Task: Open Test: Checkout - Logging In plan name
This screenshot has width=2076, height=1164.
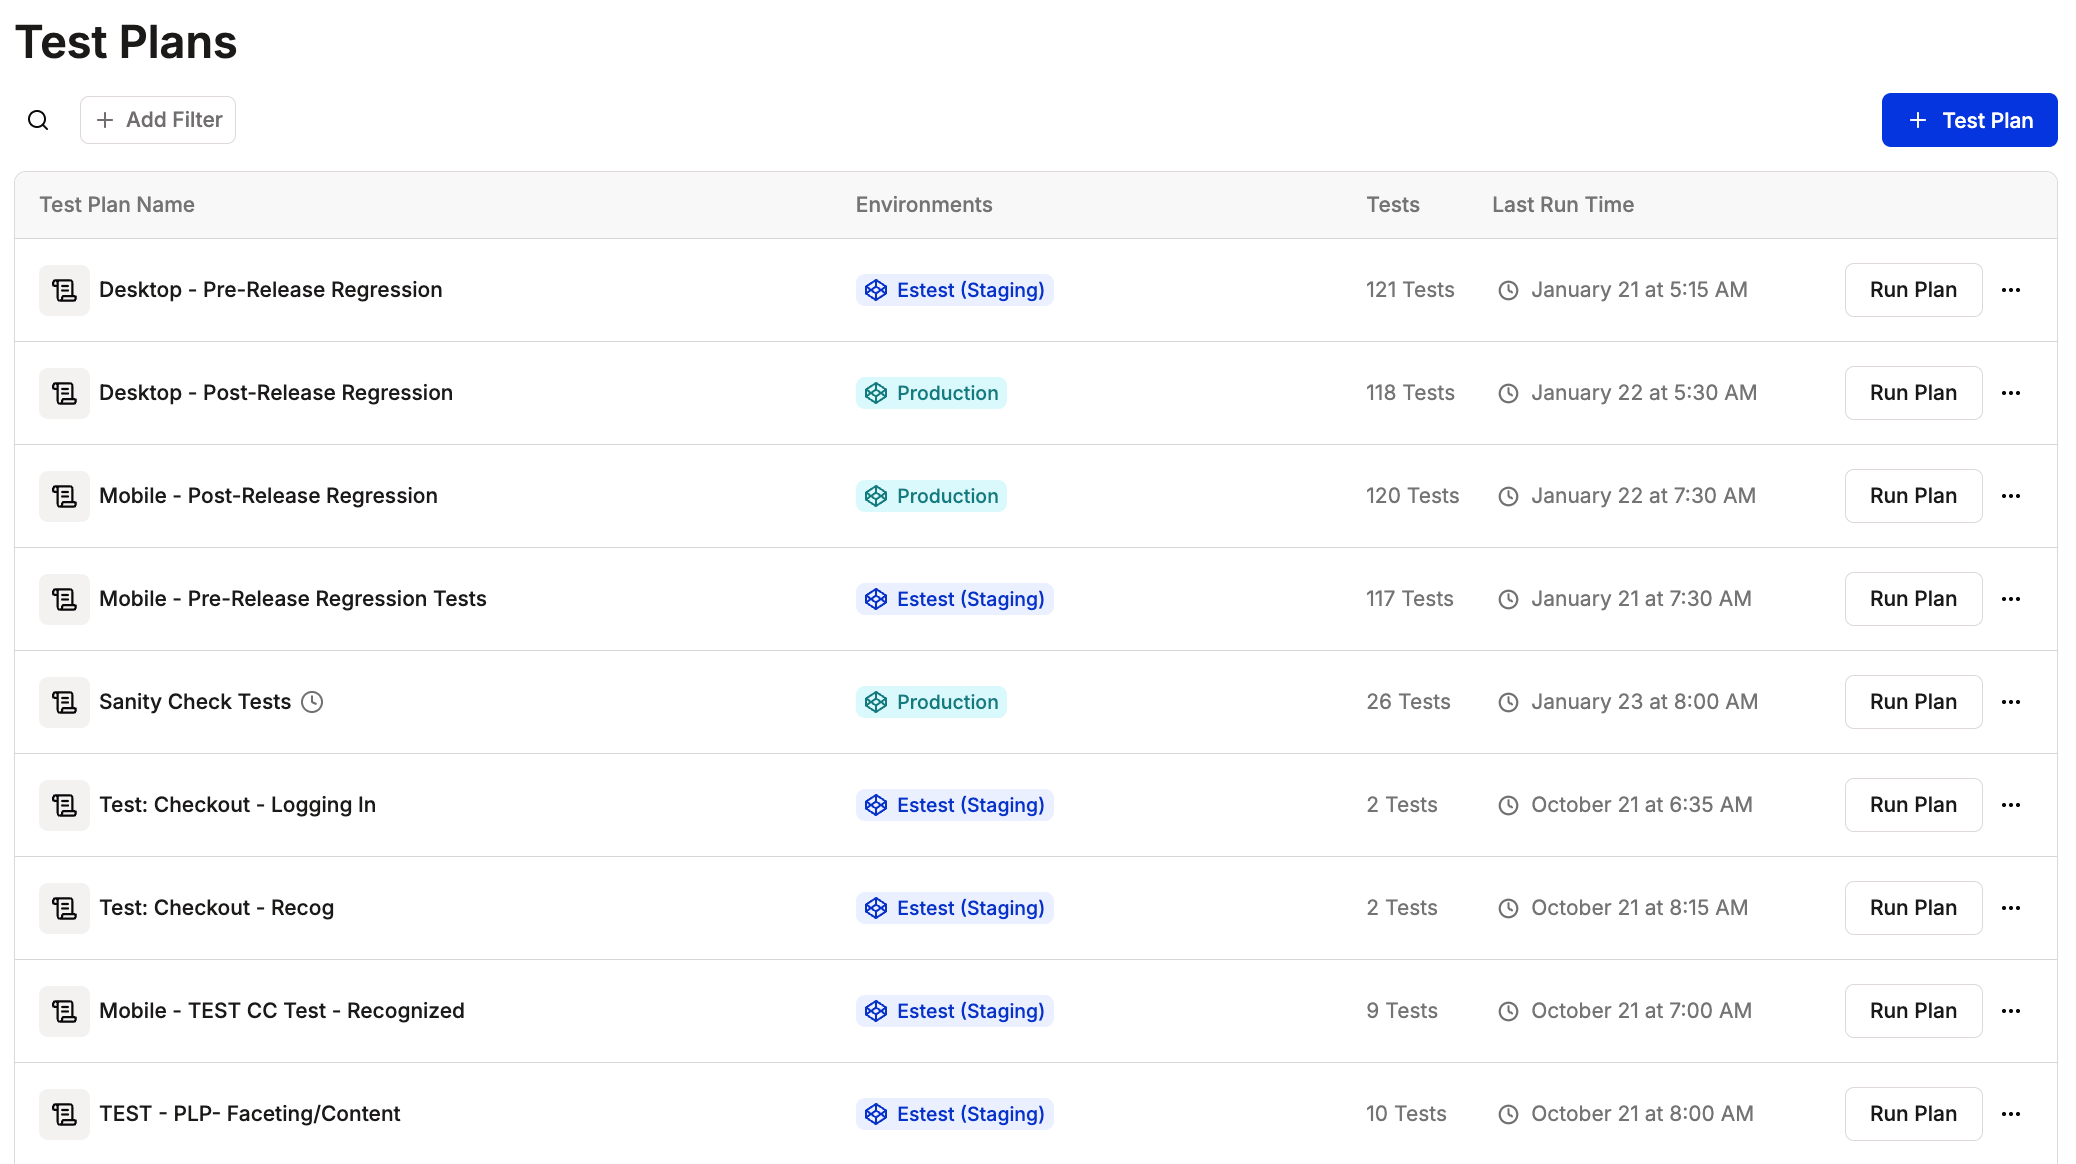Action: [237, 805]
